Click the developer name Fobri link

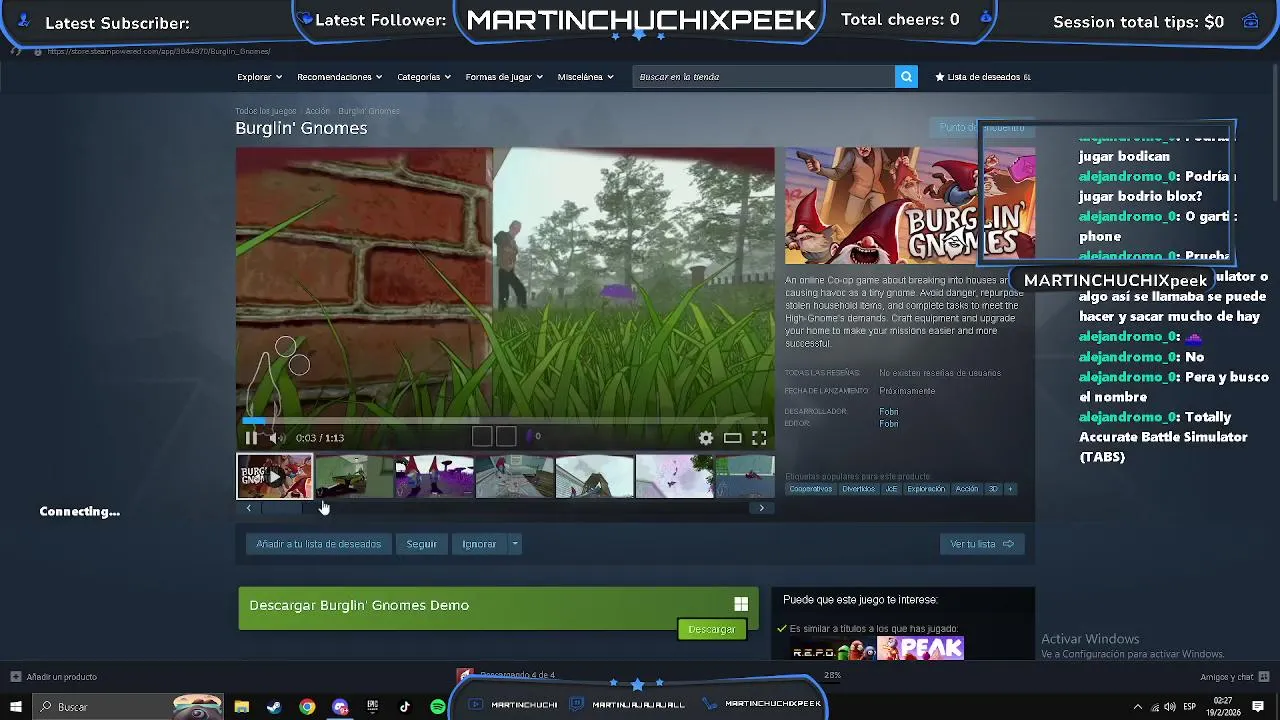pos(888,411)
